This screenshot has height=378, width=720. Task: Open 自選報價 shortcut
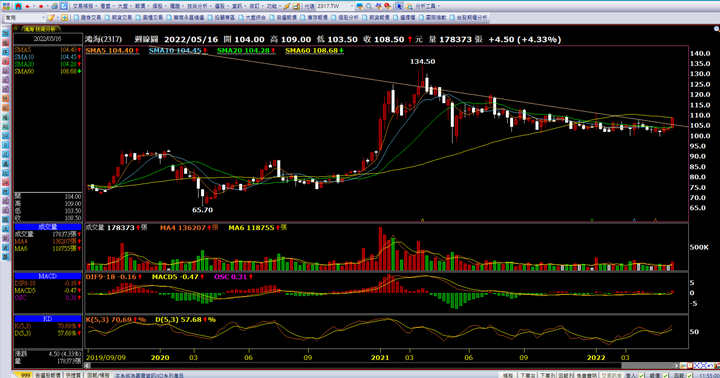point(283,17)
